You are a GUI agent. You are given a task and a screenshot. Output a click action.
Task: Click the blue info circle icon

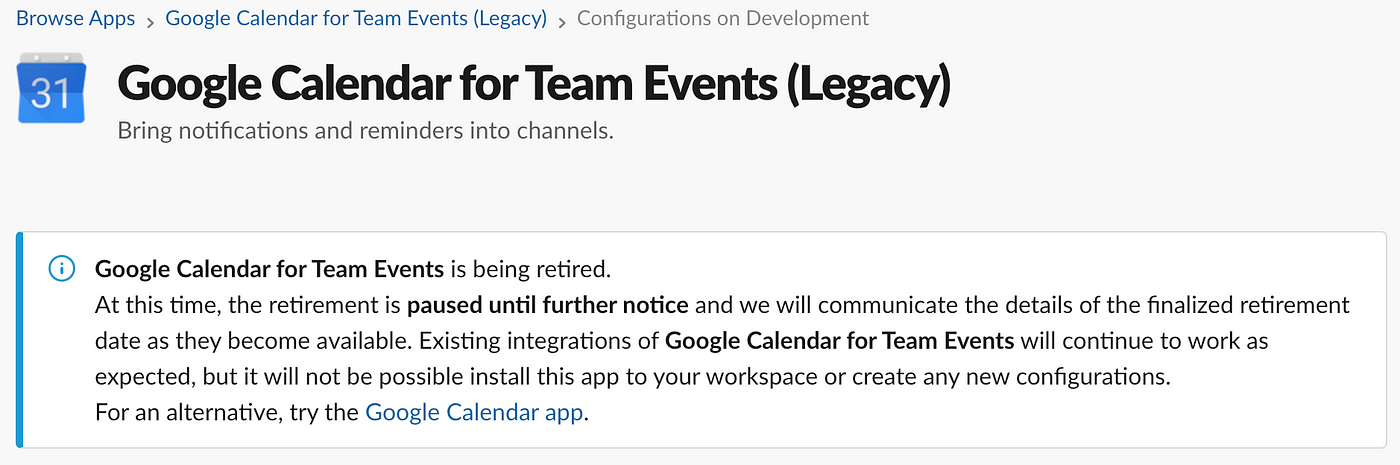pos(62,268)
